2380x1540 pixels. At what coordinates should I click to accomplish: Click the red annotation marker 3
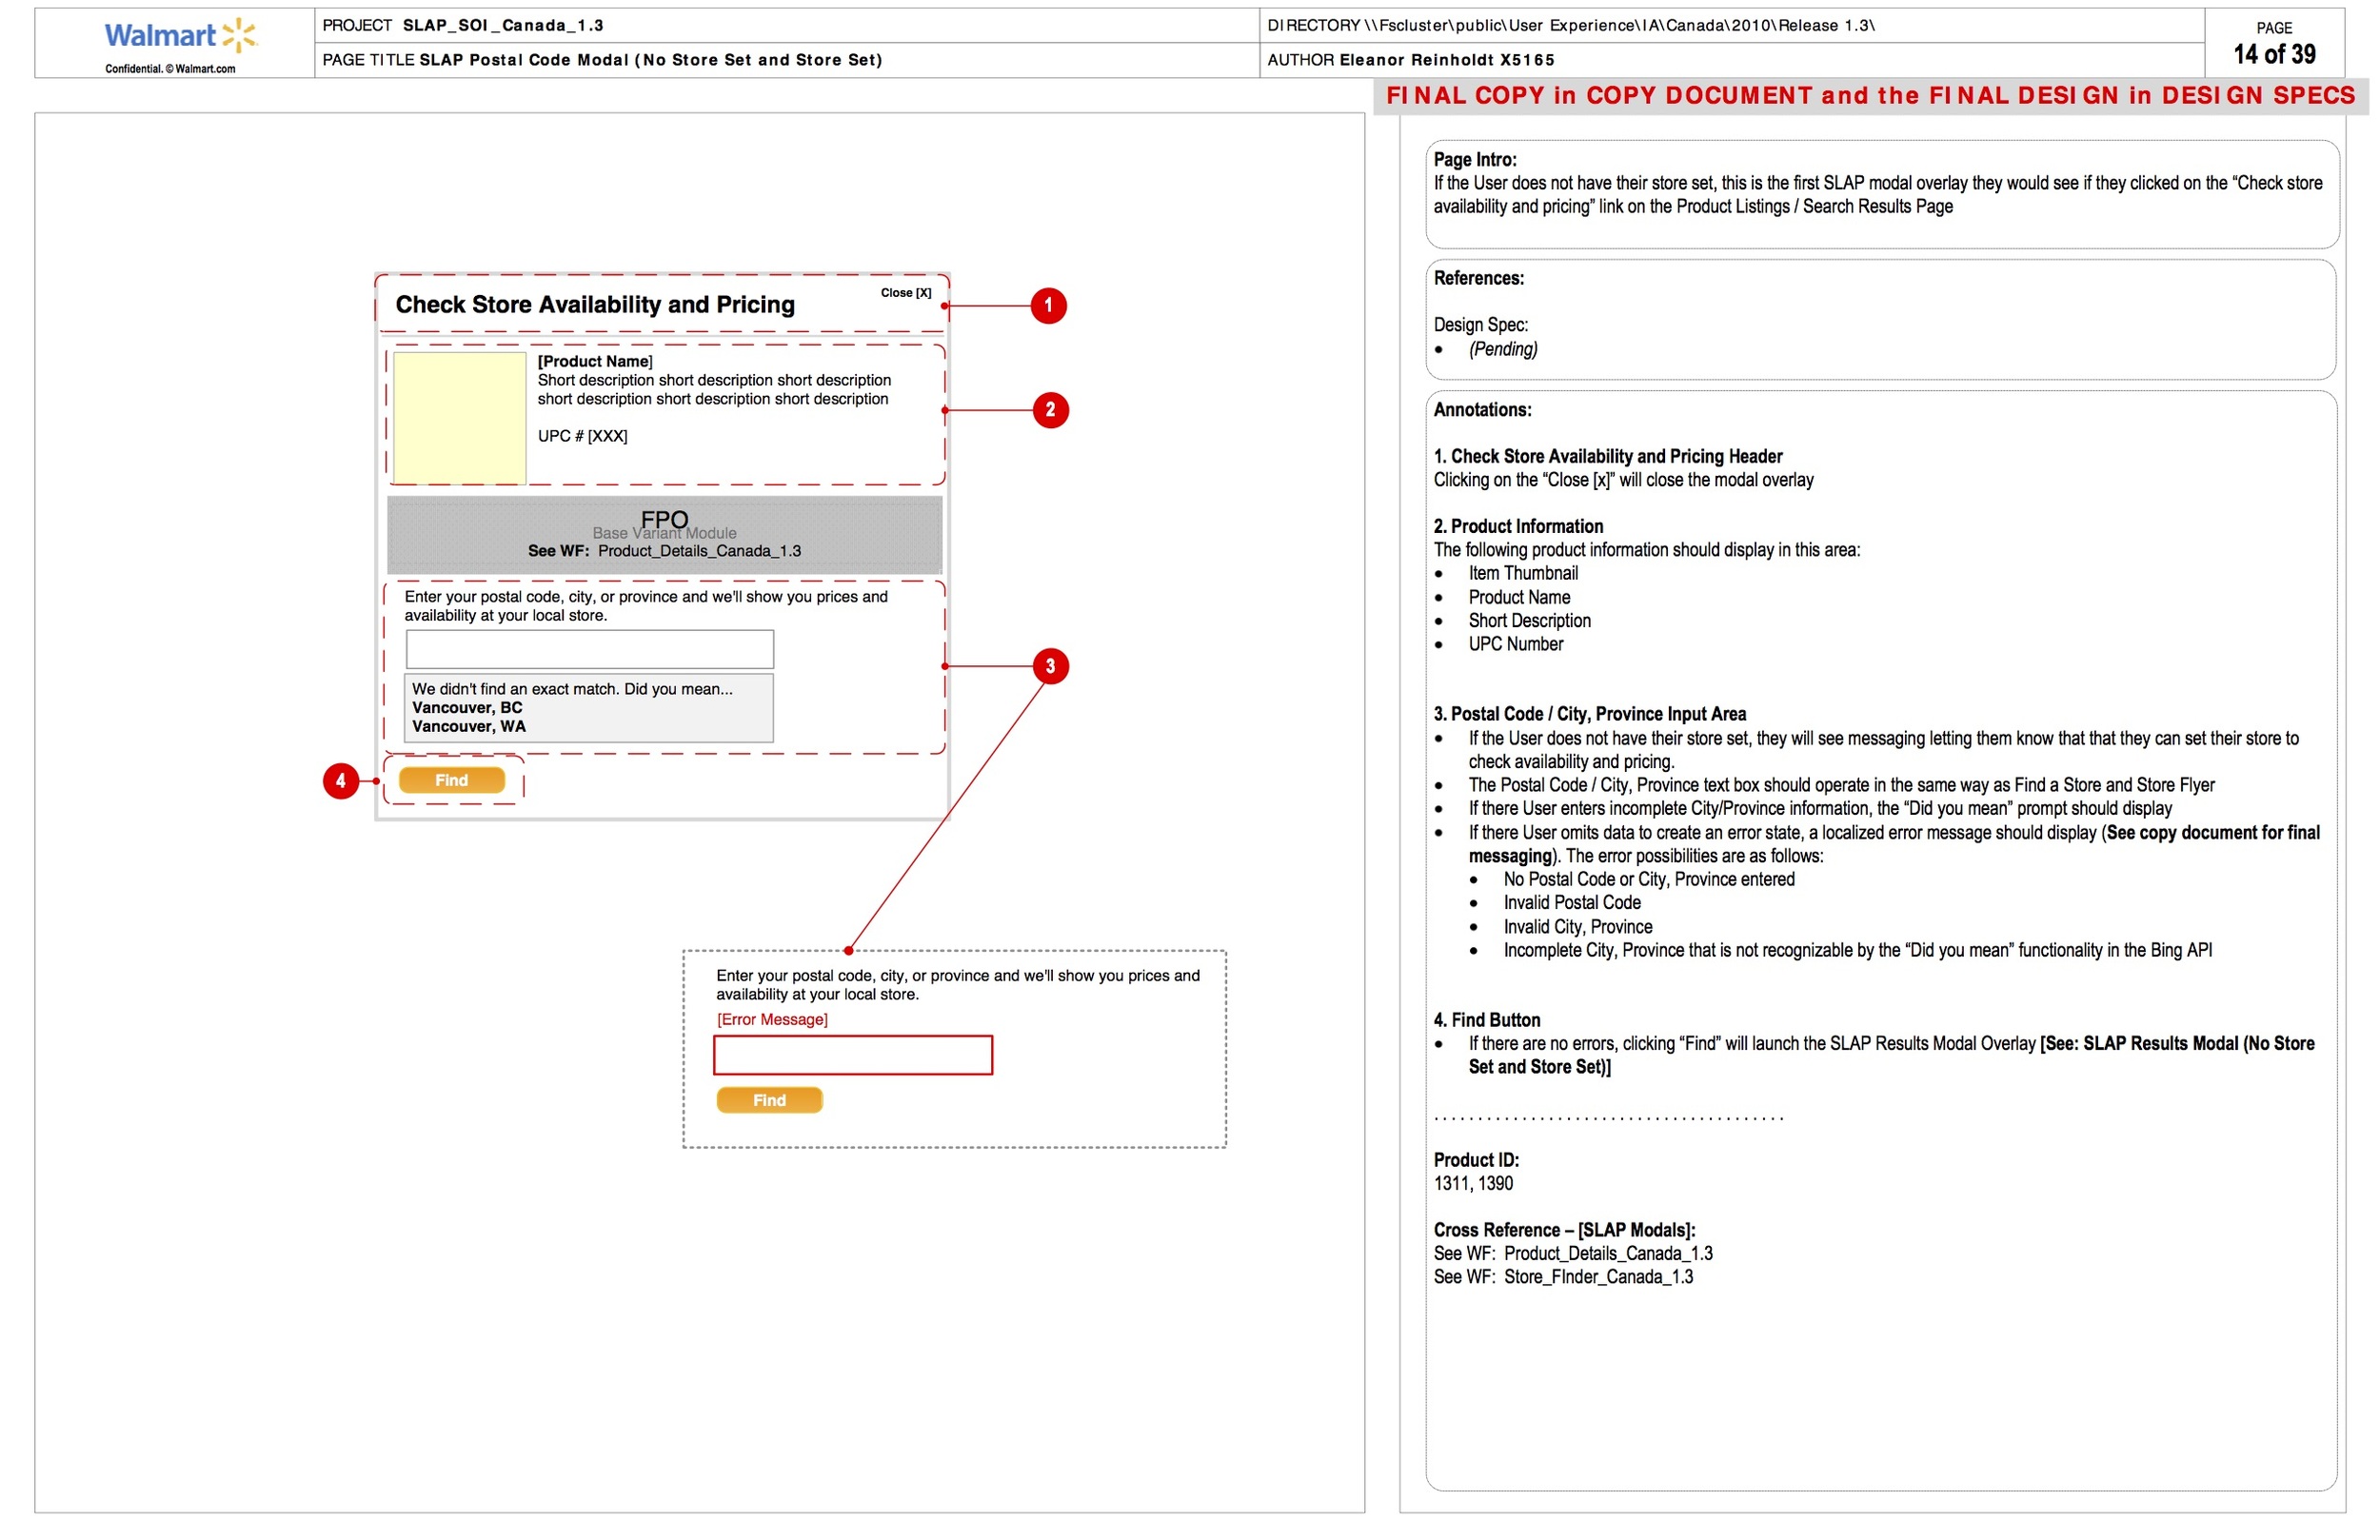1050,666
